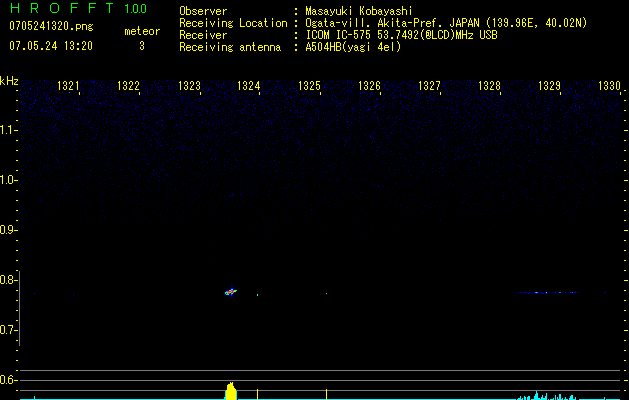The width and height of the screenshot is (629, 400).
Task: Click time axis label 1325
Action: tap(309, 86)
